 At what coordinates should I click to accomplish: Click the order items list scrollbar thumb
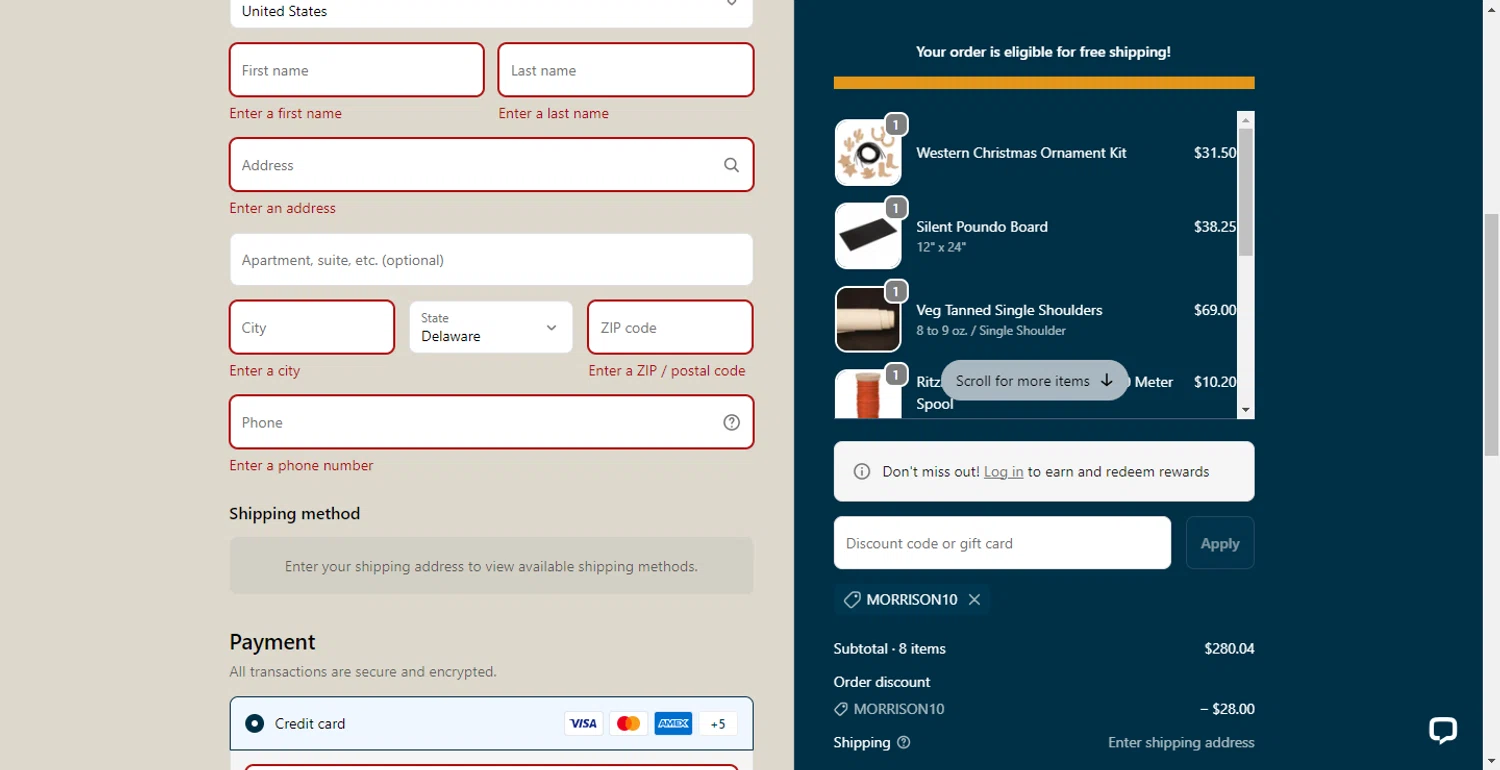coord(1245,191)
